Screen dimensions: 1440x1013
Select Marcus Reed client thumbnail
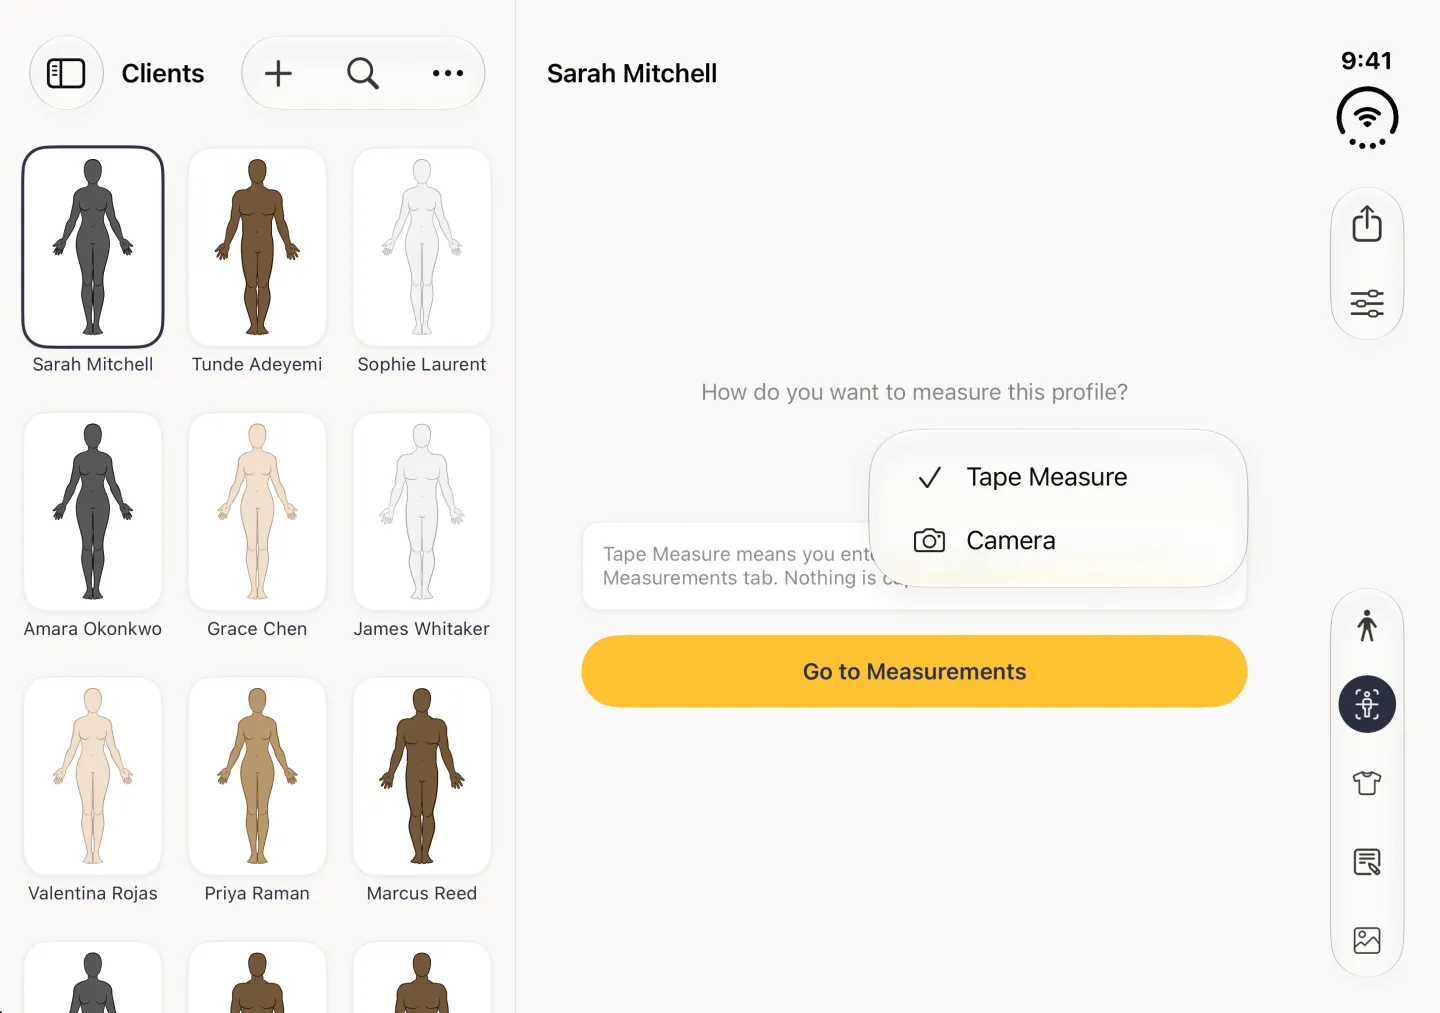pos(422,776)
